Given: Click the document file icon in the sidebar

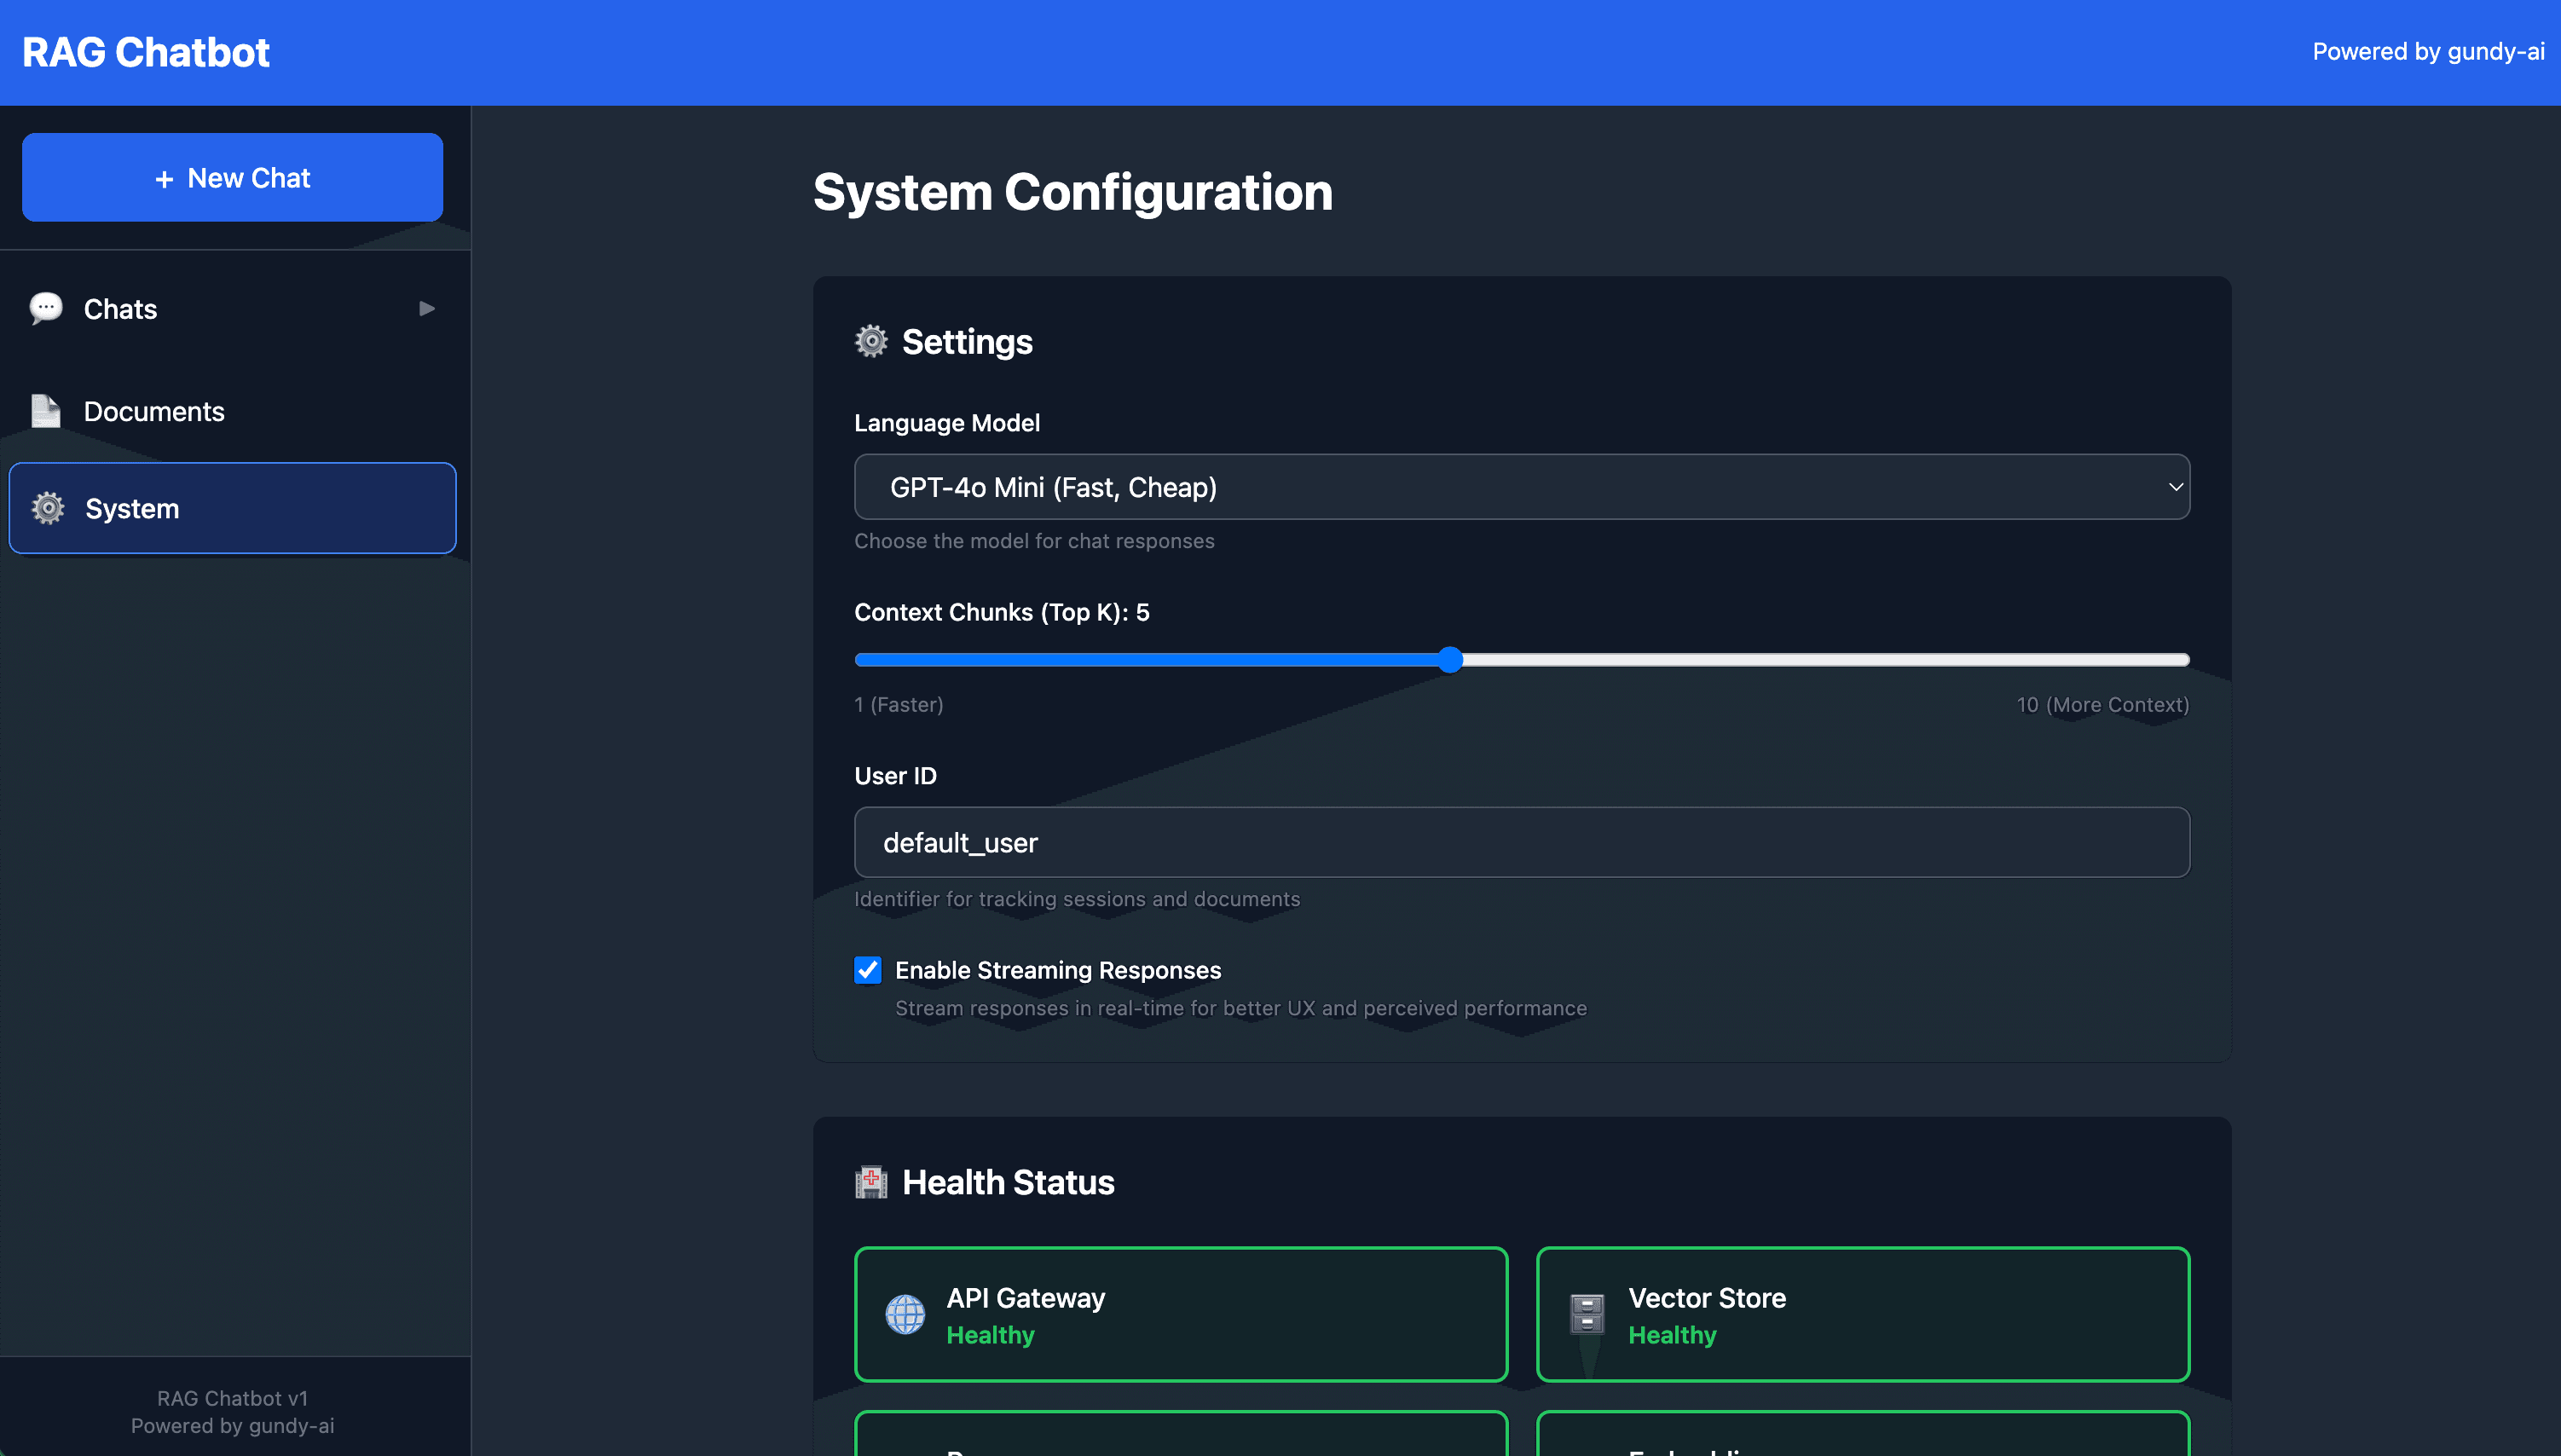Looking at the screenshot, I should pos(45,410).
